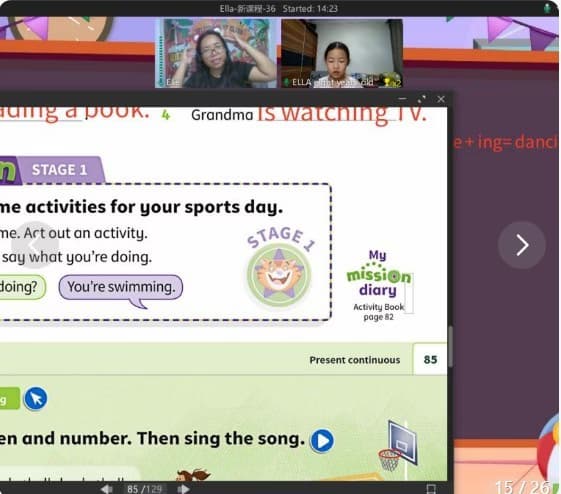The height and width of the screenshot is (494, 561).
Task: Click the bottom-right square toolbar icon
Action: point(431,489)
